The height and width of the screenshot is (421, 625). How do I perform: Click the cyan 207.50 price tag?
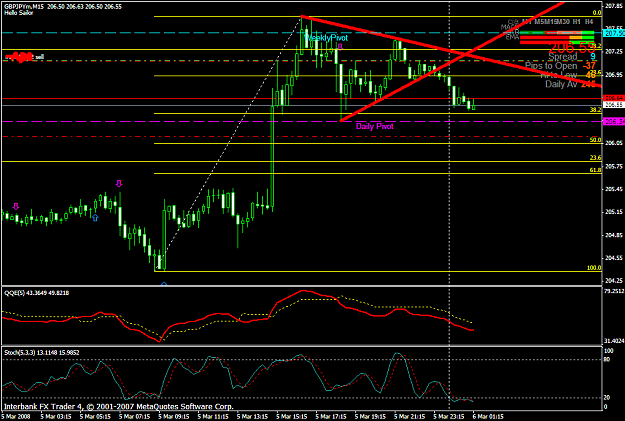tap(614, 33)
